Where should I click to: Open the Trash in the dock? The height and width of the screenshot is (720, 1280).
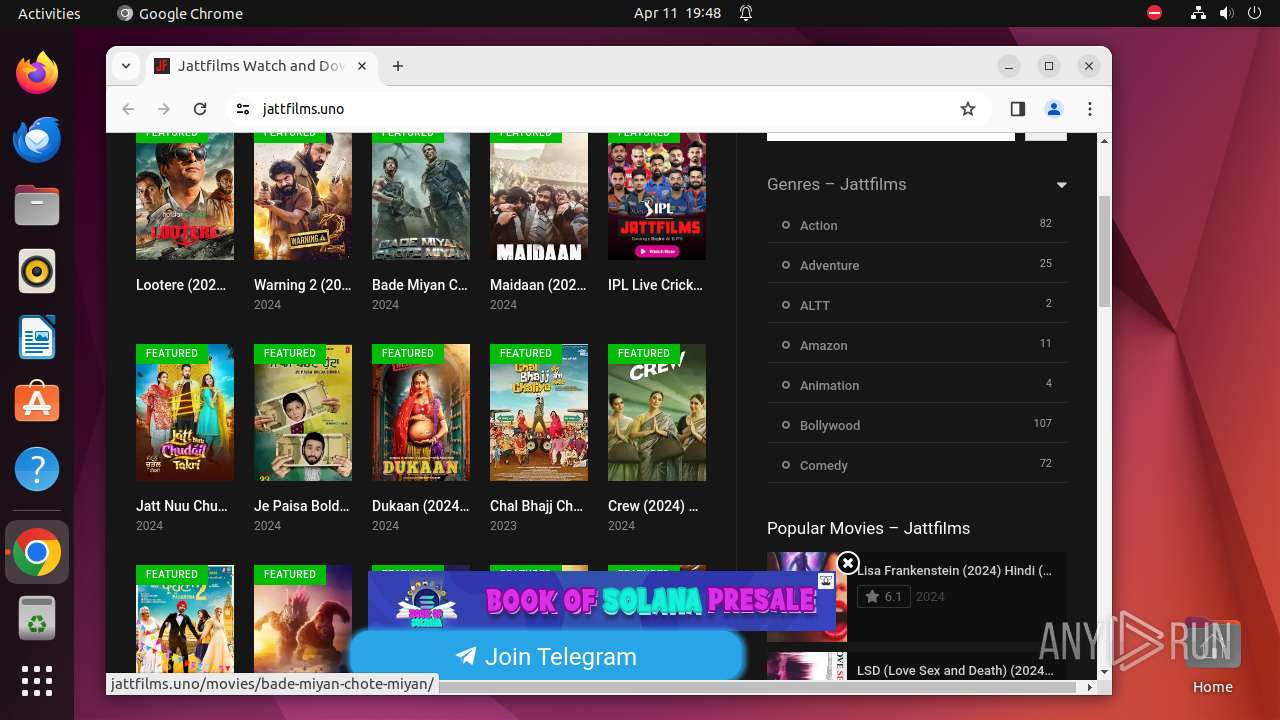coord(37,618)
